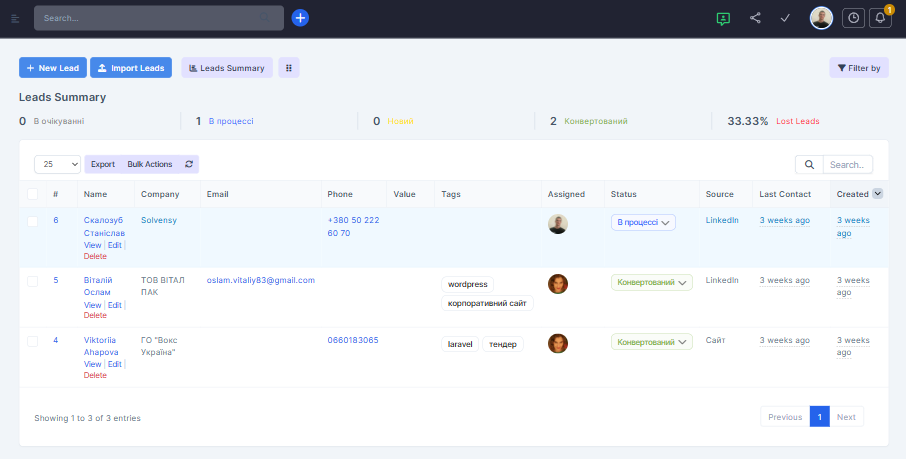
Task: Open the Filter by dropdown
Action: point(858,68)
